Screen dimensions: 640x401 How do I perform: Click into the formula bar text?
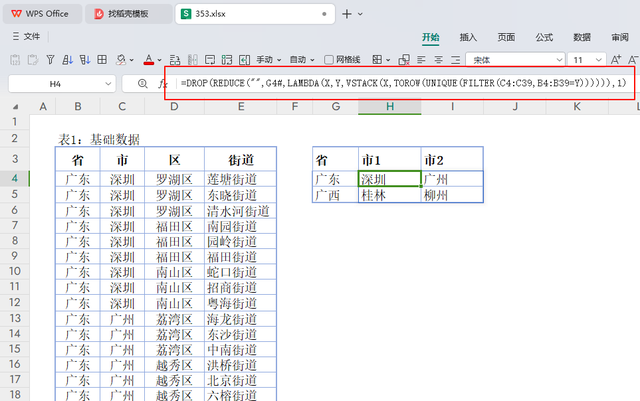click(x=403, y=83)
